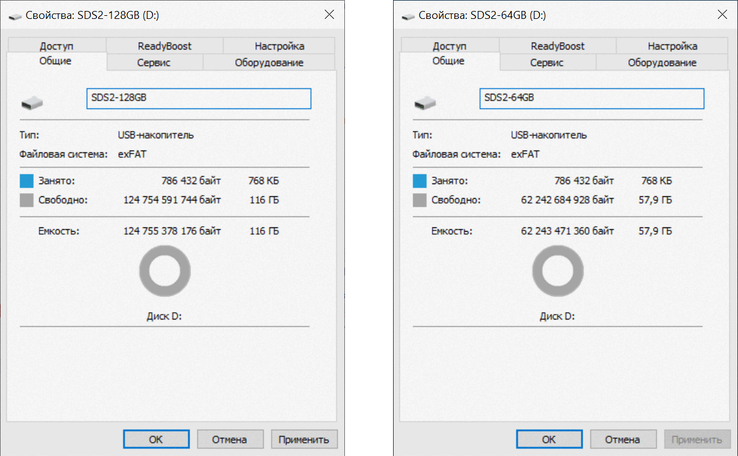Close the SDS2-64GB properties window

pyautogui.click(x=722, y=15)
